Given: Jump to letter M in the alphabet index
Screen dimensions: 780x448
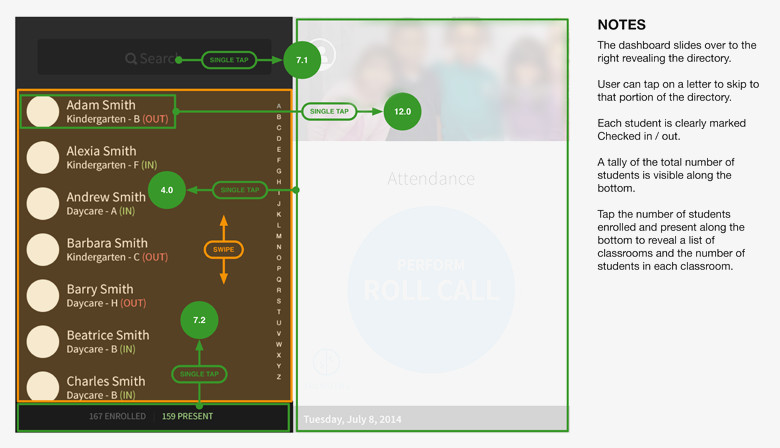Looking at the screenshot, I should click(x=279, y=236).
